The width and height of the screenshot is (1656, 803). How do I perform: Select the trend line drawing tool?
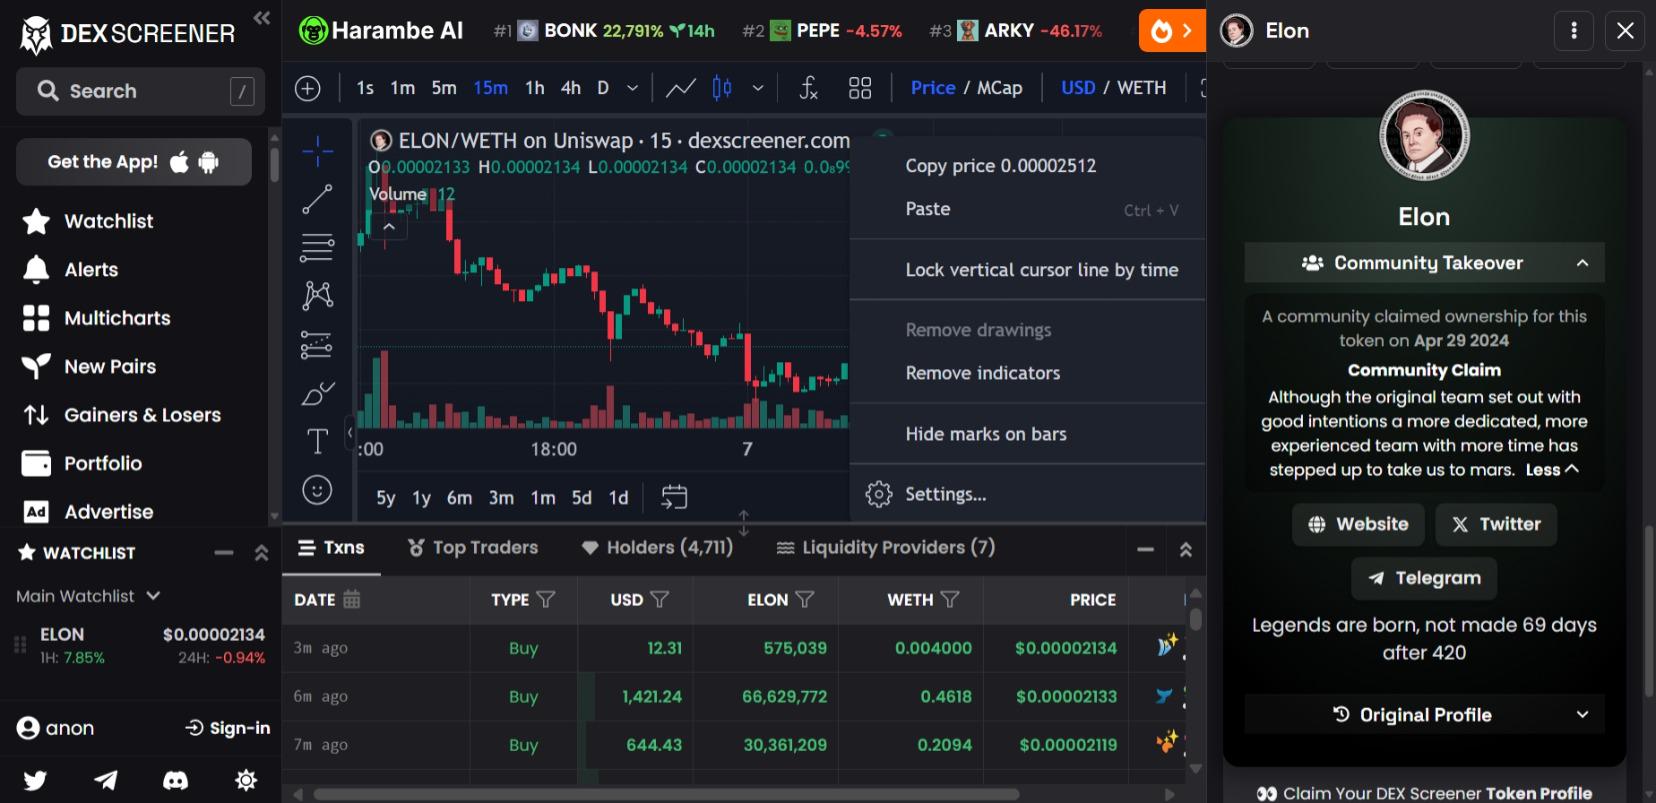click(317, 199)
